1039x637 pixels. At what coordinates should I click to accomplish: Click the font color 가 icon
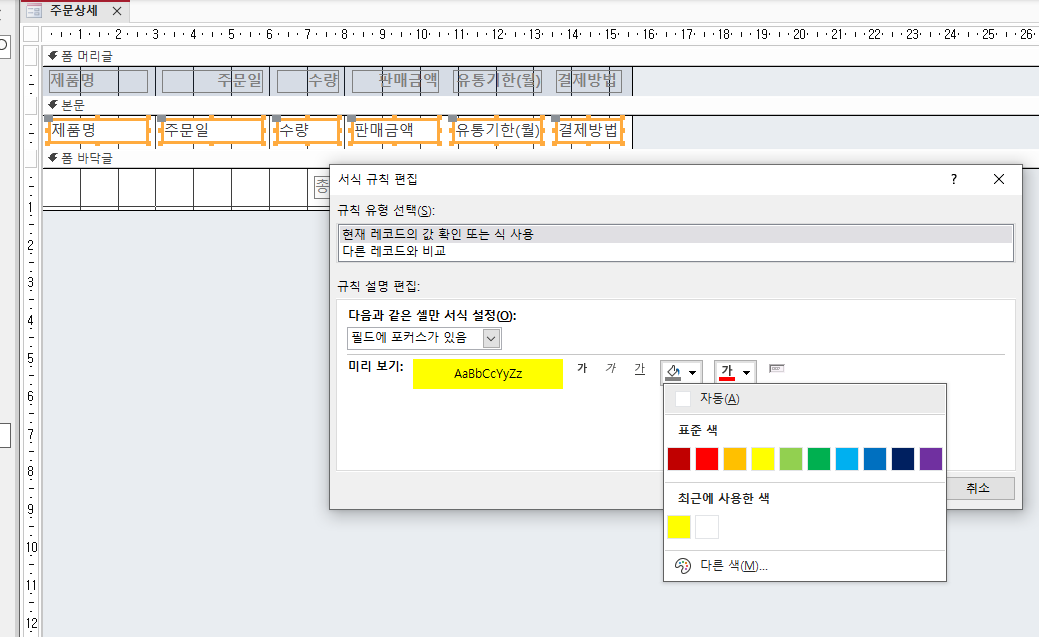click(727, 371)
